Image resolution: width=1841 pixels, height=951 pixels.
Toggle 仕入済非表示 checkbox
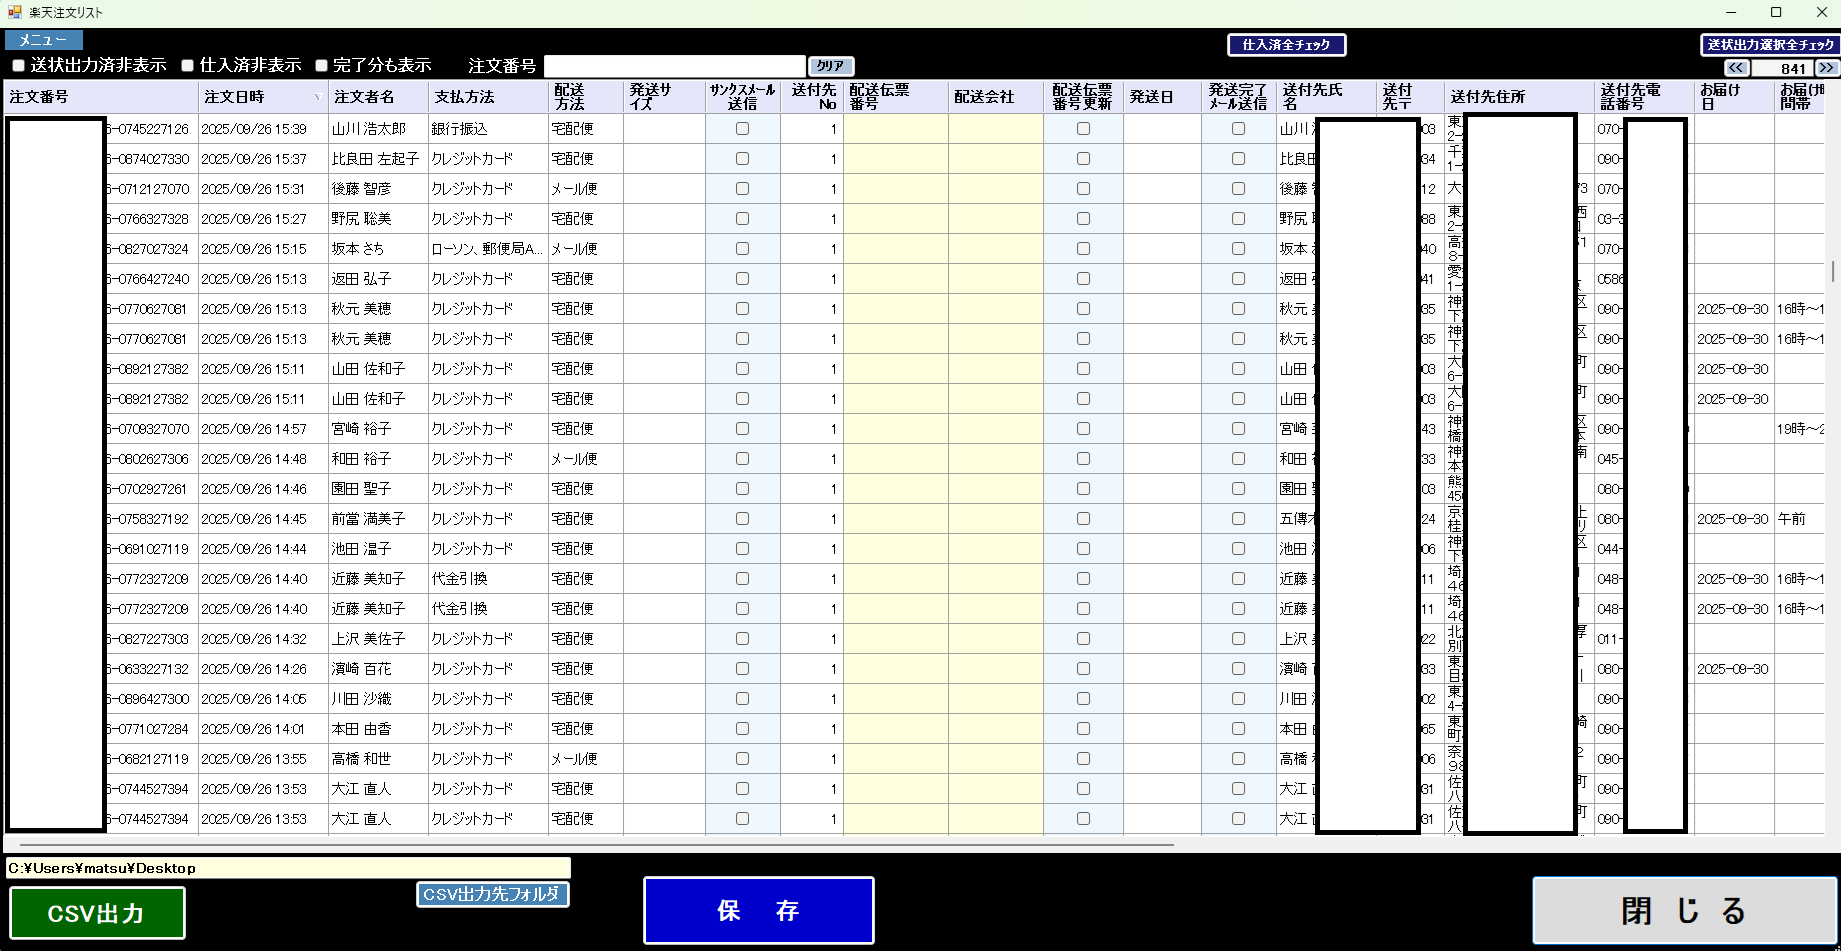coord(187,66)
